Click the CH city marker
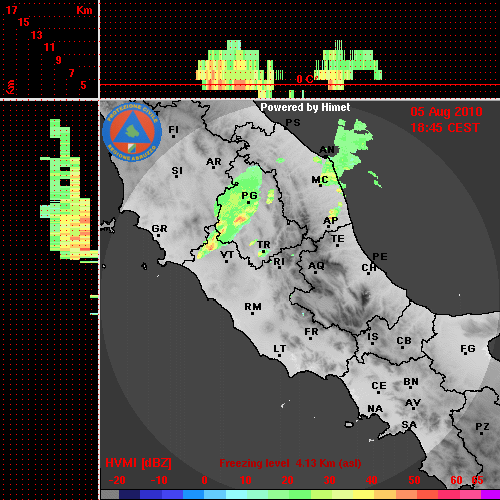 pyautogui.click(x=368, y=274)
